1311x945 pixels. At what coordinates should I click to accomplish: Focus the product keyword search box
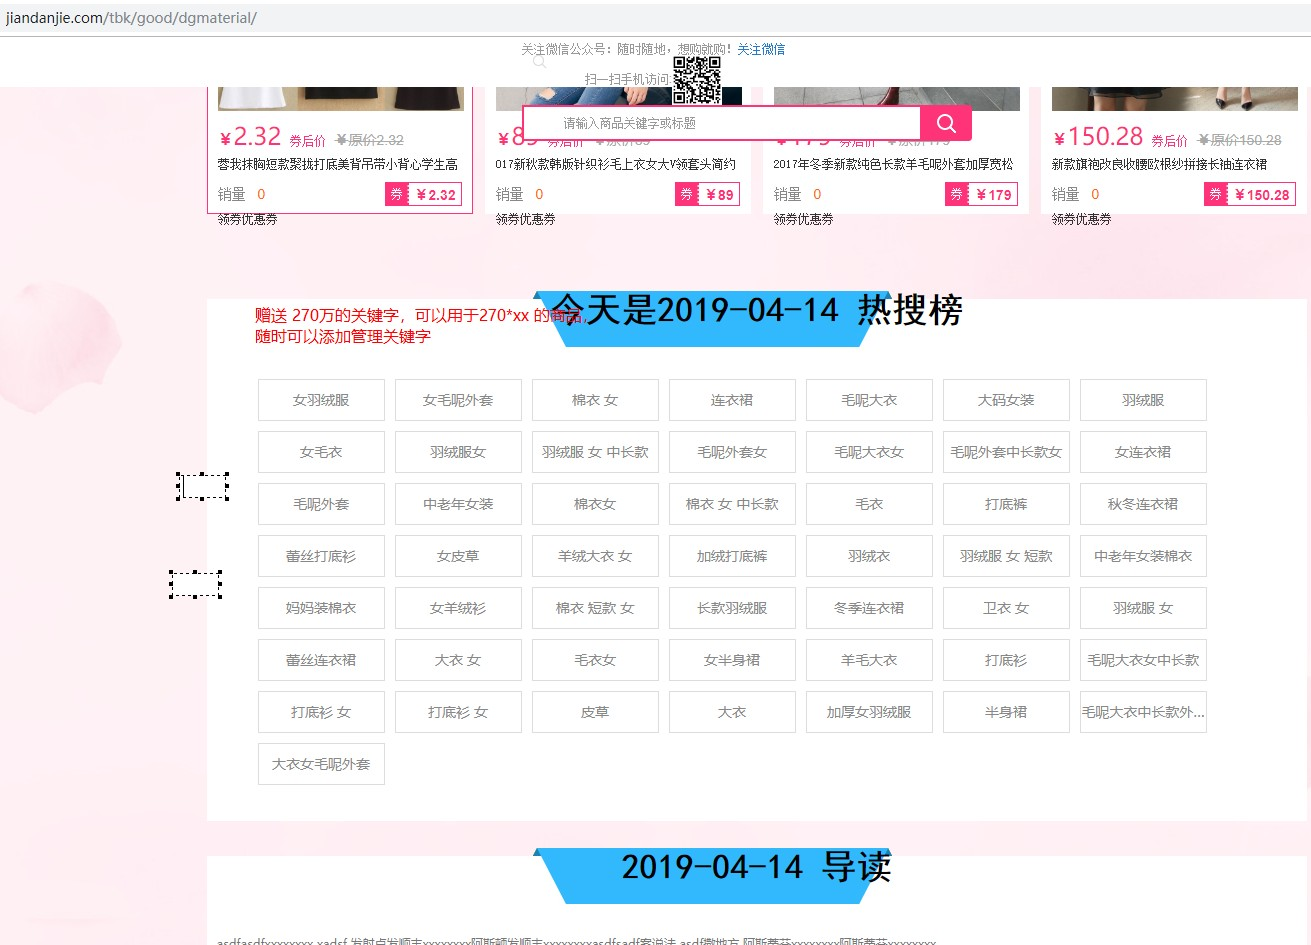pyautogui.click(x=720, y=123)
